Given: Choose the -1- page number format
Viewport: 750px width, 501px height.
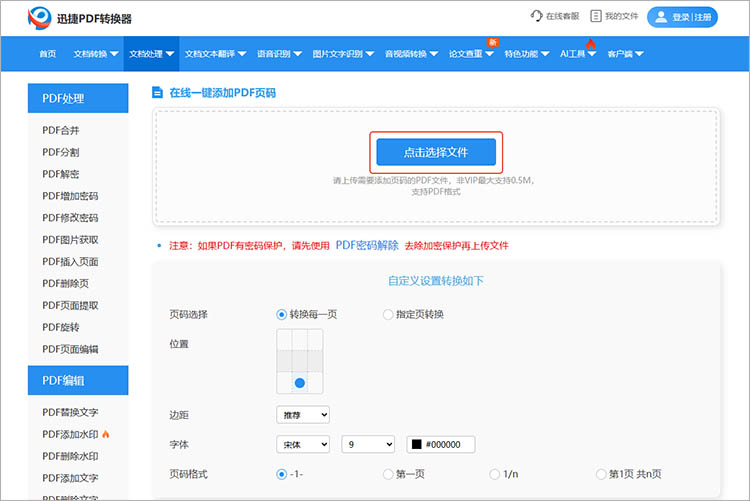Looking at the screenshot, I should point(281,474).
